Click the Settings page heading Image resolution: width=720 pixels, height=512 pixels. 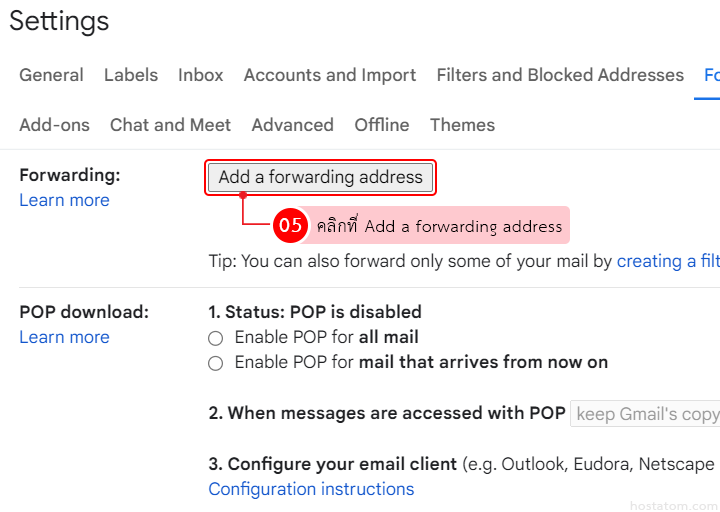pos(59,21)
